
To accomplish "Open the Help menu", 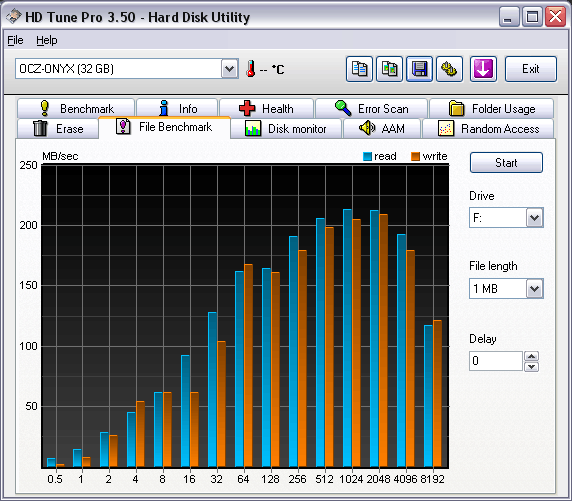I will coord(47,40).
